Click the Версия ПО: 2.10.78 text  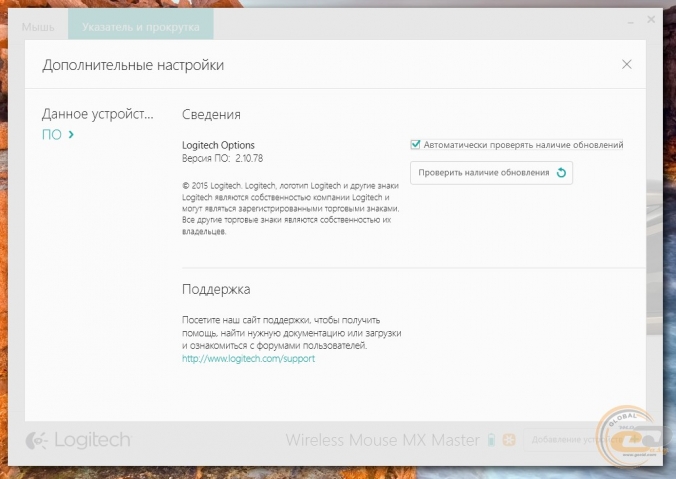pyautogui.click(x=222, y=159)
